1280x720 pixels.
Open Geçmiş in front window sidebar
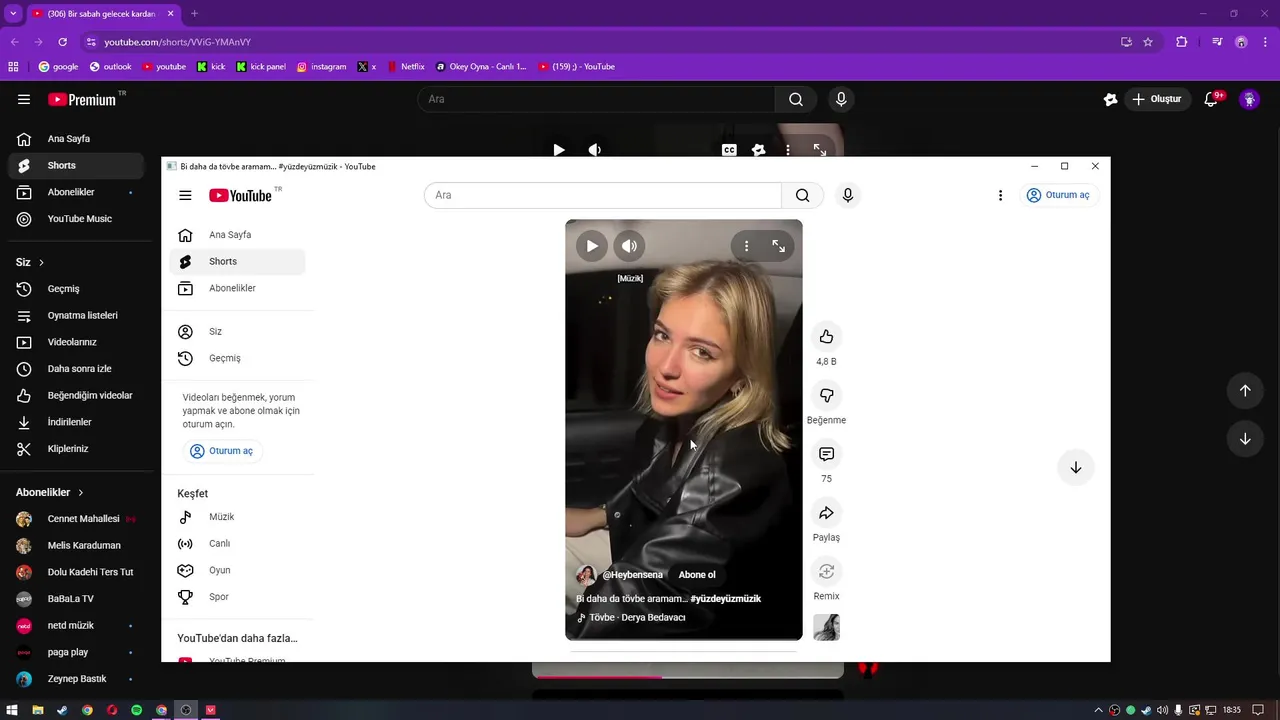coord(237,358)
